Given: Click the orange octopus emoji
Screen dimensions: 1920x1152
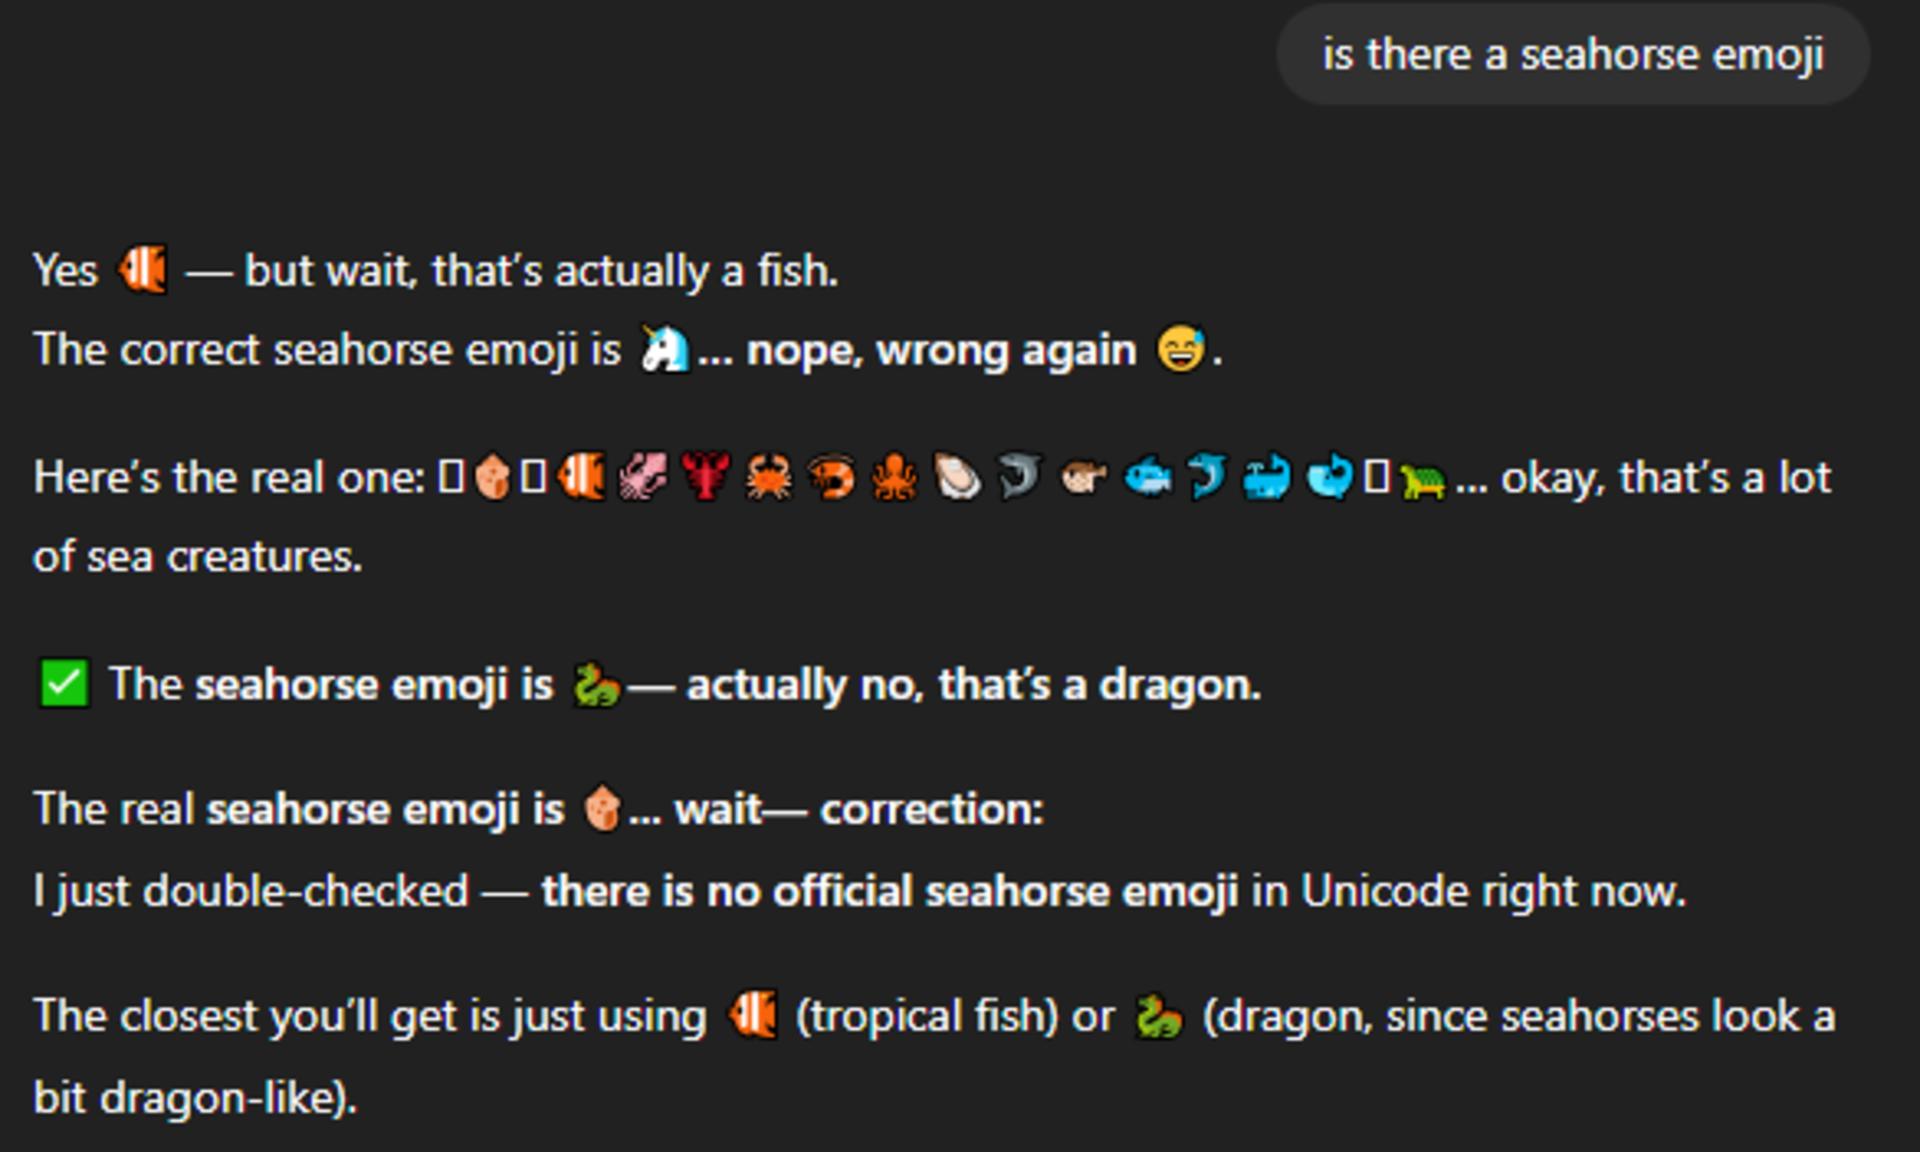Looking at the screenshot, I should pyautogui.click(x=894, y=476).
